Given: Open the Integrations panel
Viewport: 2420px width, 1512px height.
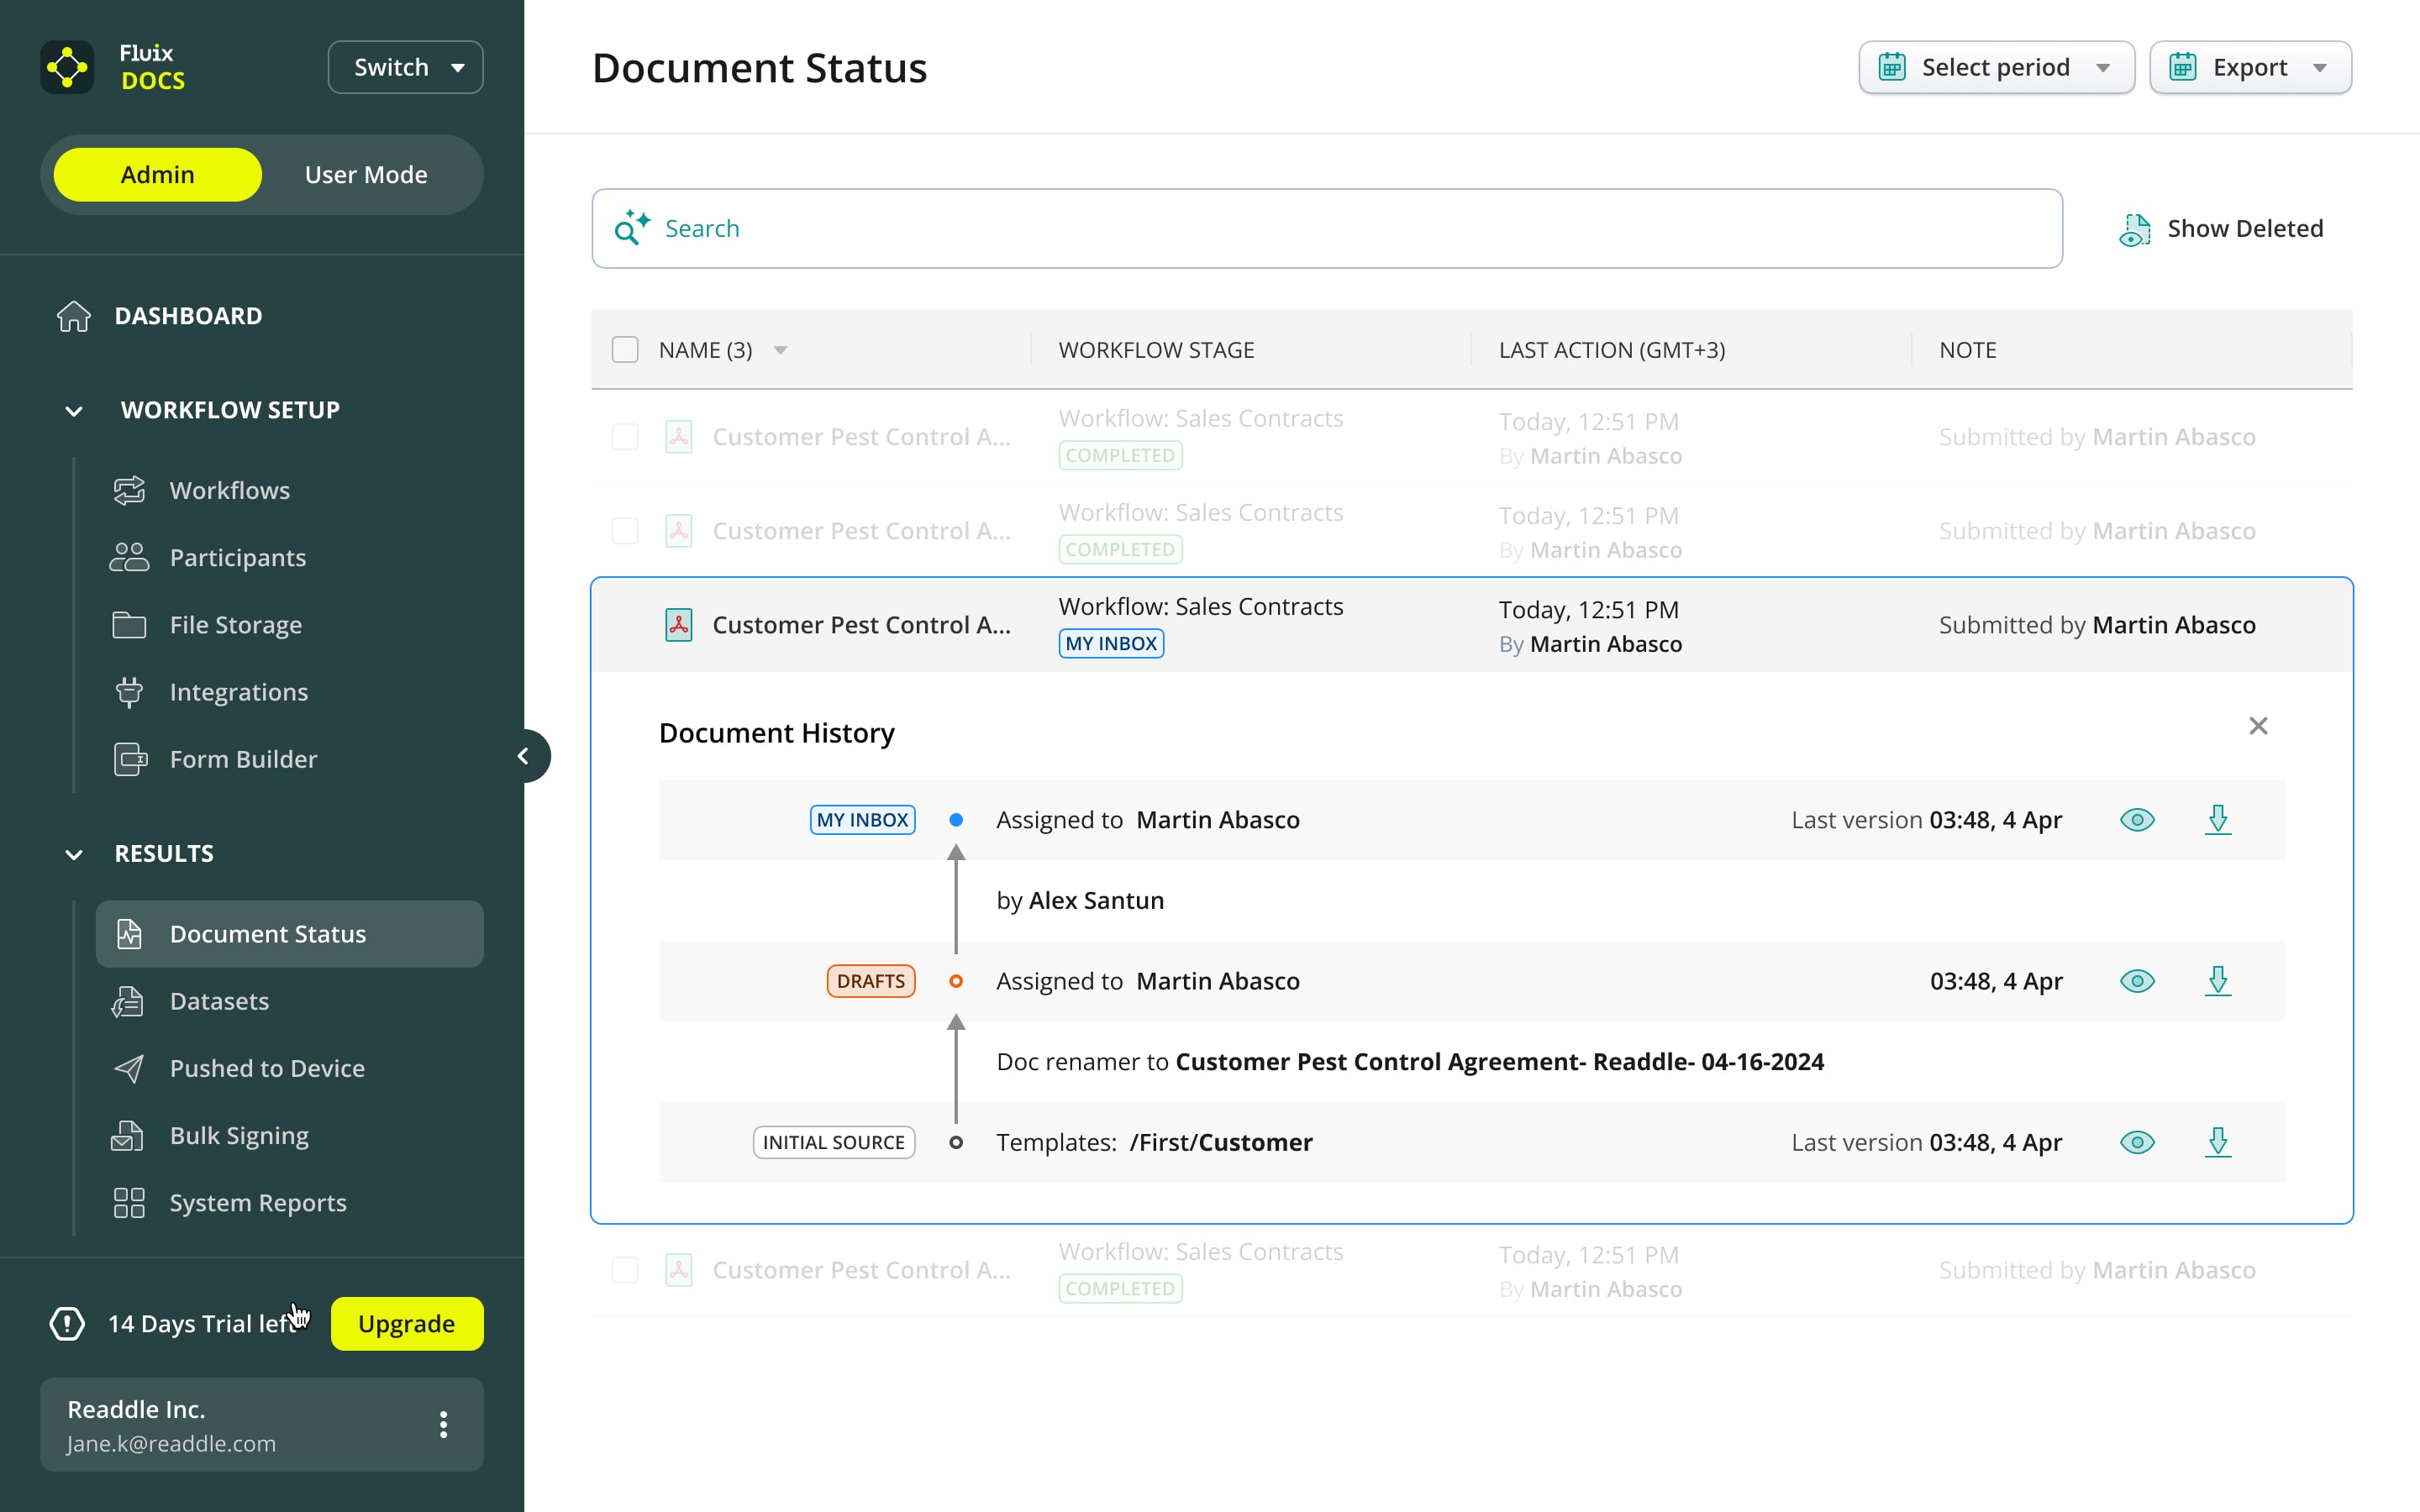Looking at the screenshot, I should pos(238,691).
